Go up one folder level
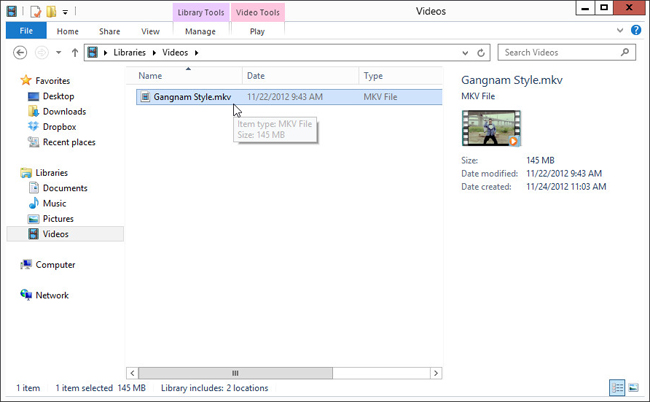The height and width of the screenshot is (402, 650). click(x=75, y=53)
